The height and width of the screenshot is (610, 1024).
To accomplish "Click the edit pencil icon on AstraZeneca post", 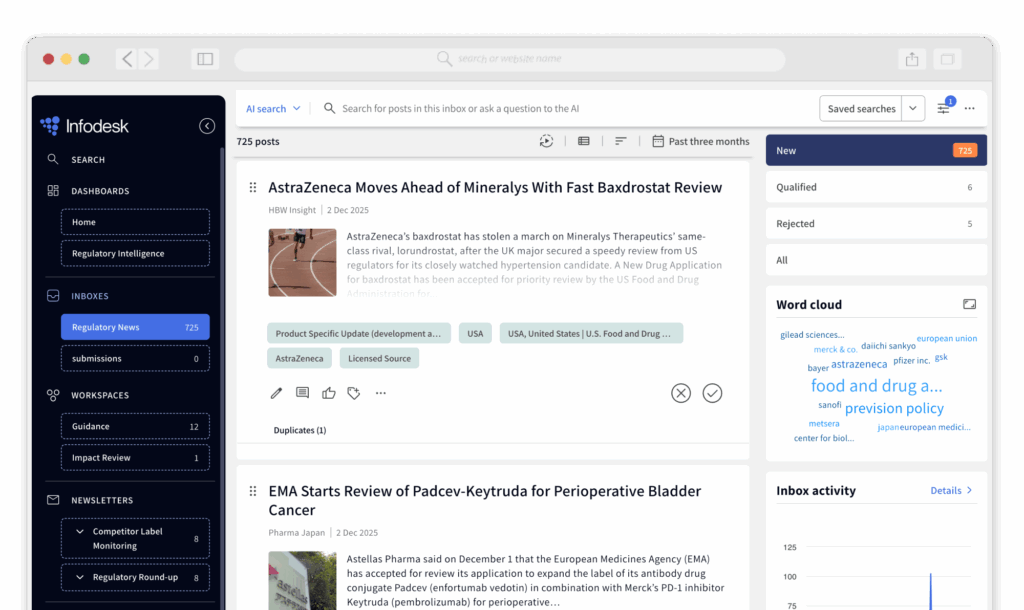I will click(x=277, y=393).
